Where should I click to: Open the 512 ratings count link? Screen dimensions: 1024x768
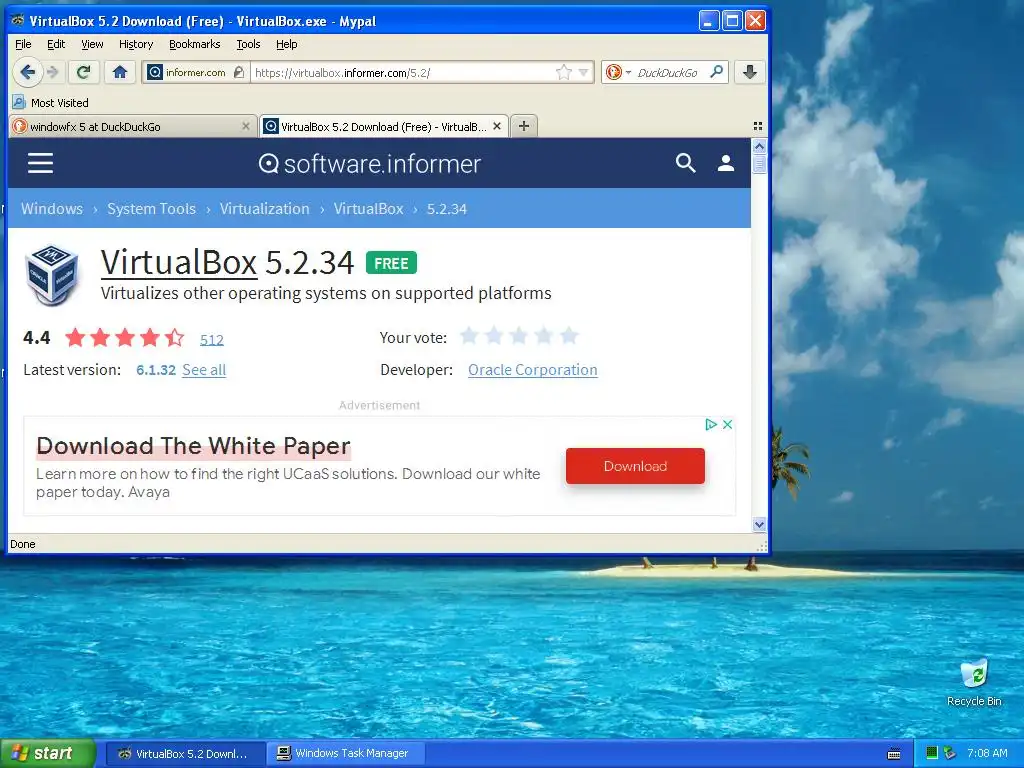point(212,340)
